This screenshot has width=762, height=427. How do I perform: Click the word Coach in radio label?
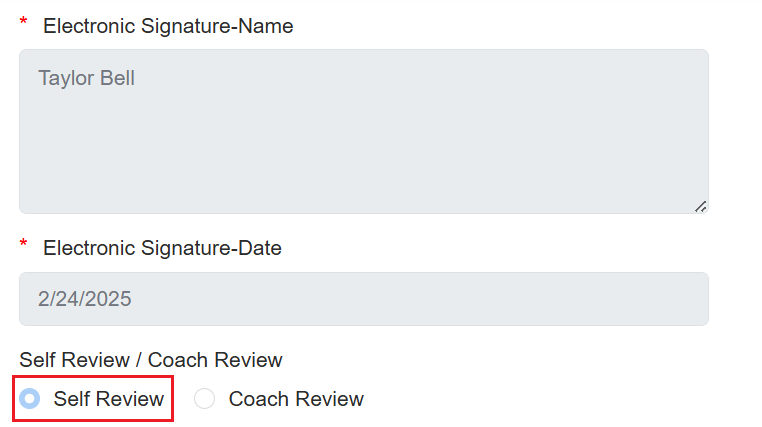[258, 399]
